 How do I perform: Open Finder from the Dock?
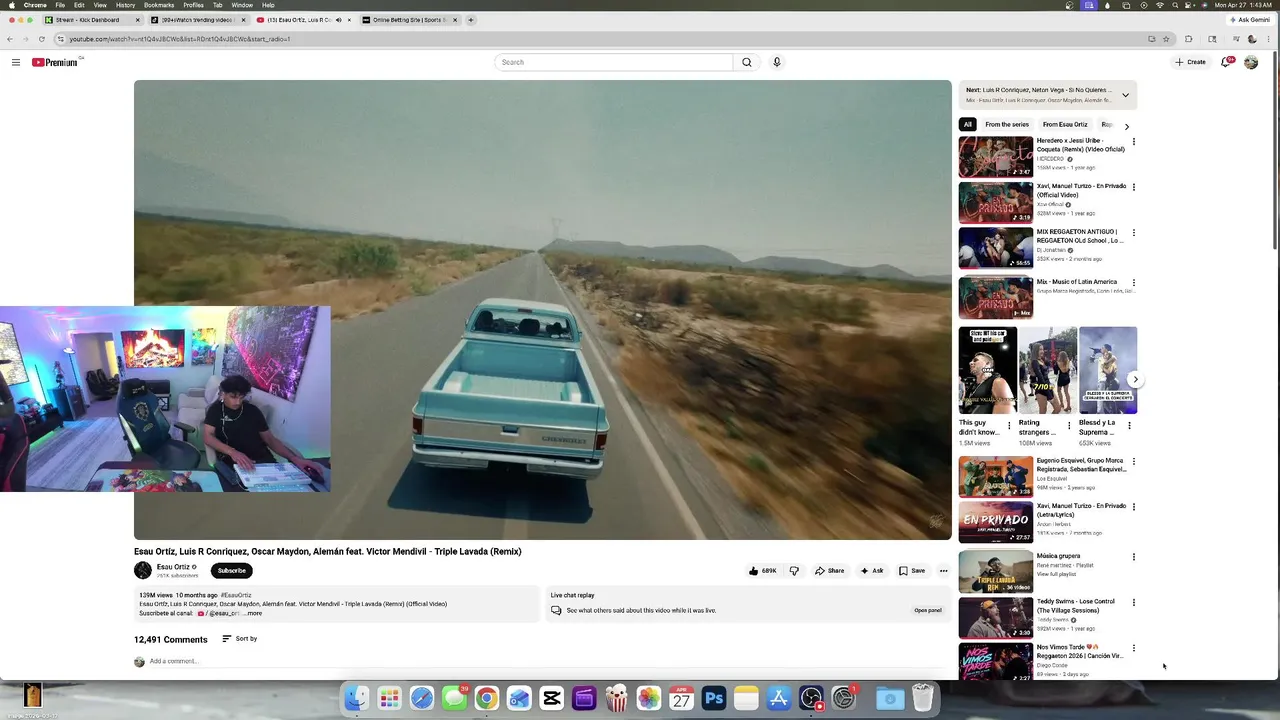coord(357,698)
